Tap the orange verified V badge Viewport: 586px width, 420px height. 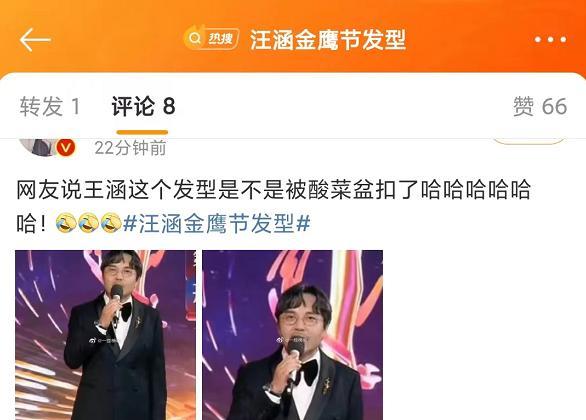(66, 148)
